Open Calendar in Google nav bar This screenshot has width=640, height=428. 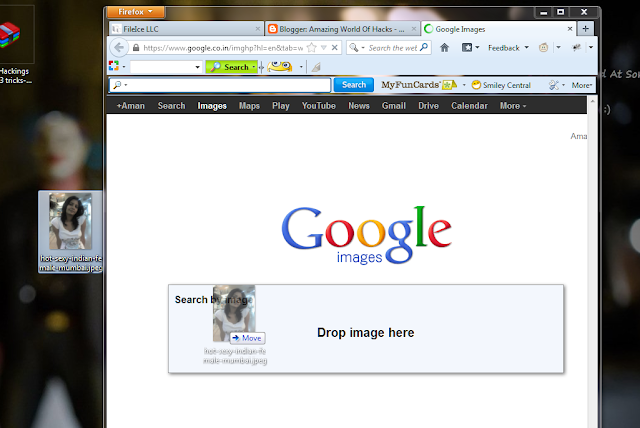469,106
